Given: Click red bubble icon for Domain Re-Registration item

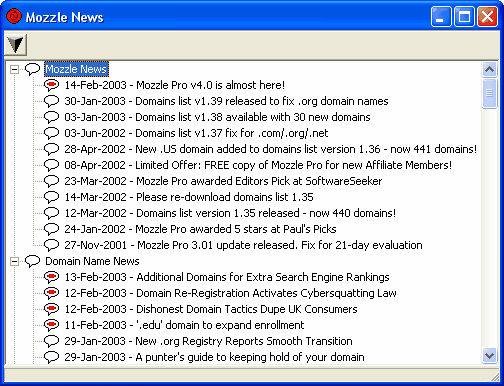Looking at the screenshot, I should point(52,293).
